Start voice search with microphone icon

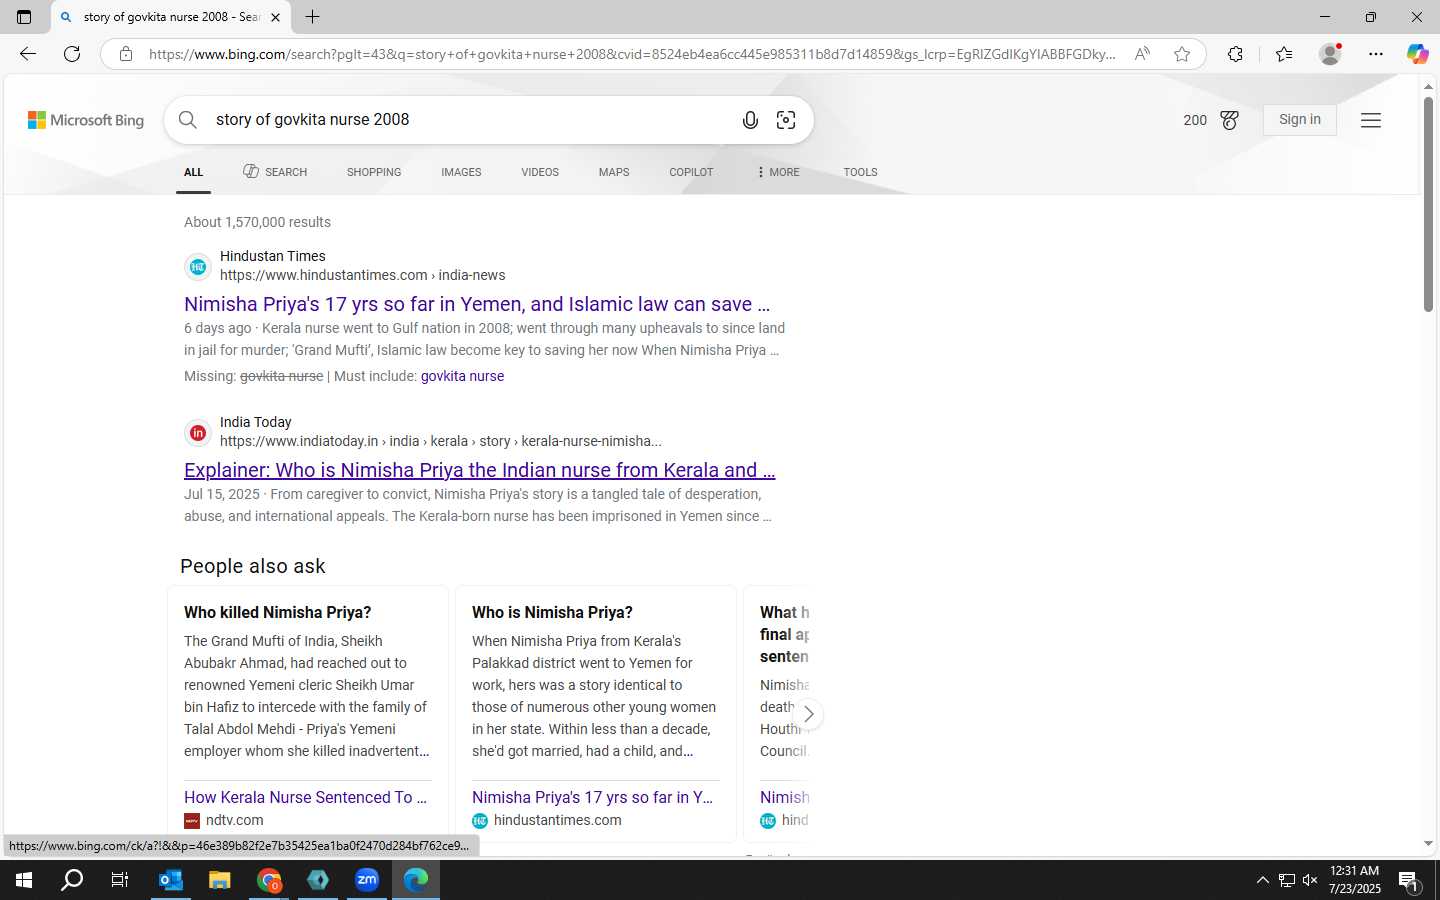click(x=750, y=120)
